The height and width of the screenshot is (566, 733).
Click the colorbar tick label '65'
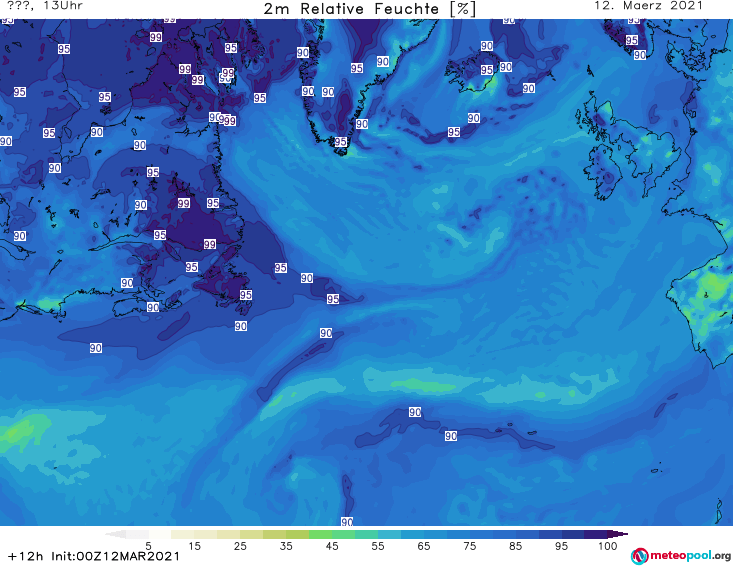click(x=423, y=546)
